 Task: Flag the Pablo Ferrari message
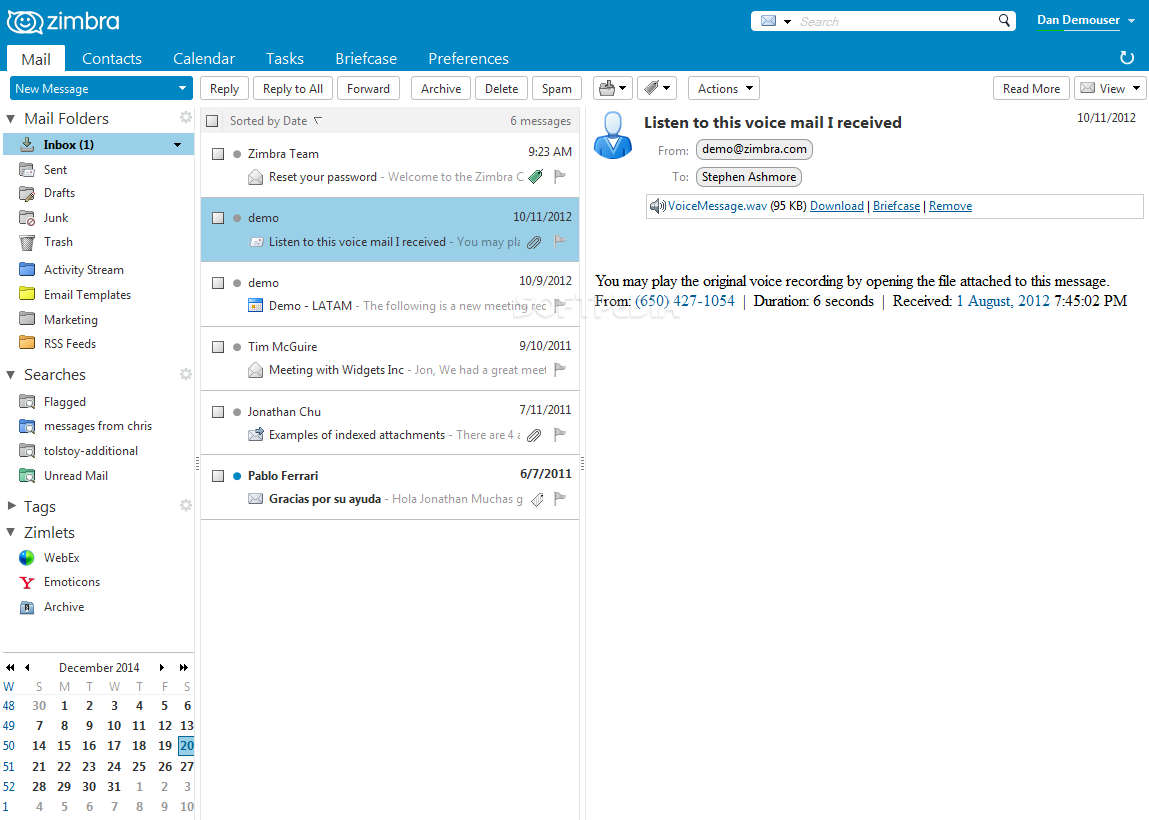[560, 498]
